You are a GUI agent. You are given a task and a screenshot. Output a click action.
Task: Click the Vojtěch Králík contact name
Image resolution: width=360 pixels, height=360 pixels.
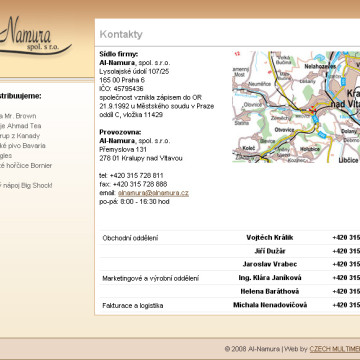[x=270, y=238]
